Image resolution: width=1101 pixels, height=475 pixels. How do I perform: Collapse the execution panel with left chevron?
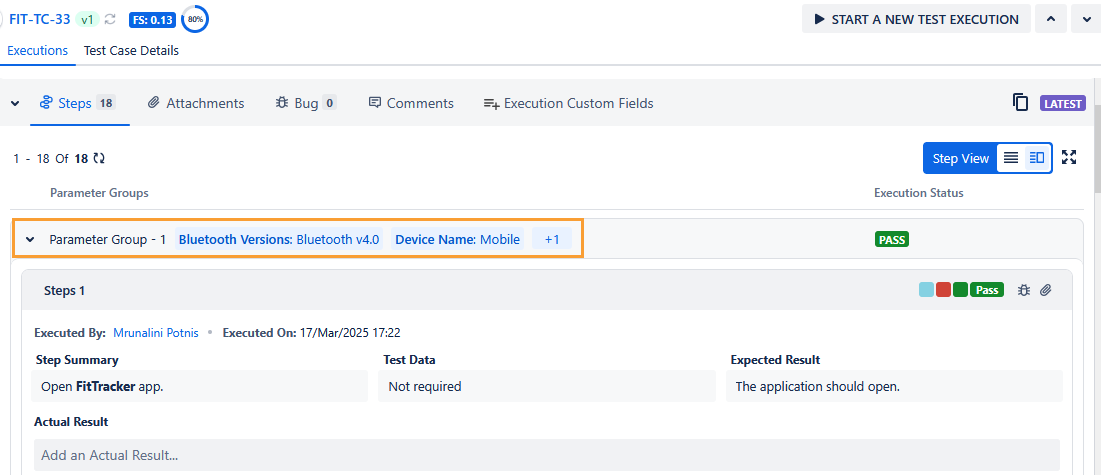pos(15,103)
